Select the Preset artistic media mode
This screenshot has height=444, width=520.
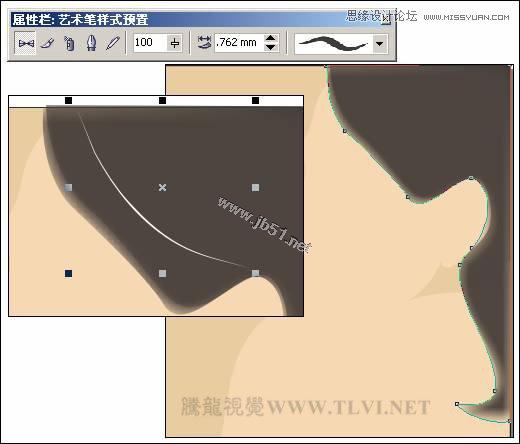(25, 43)
